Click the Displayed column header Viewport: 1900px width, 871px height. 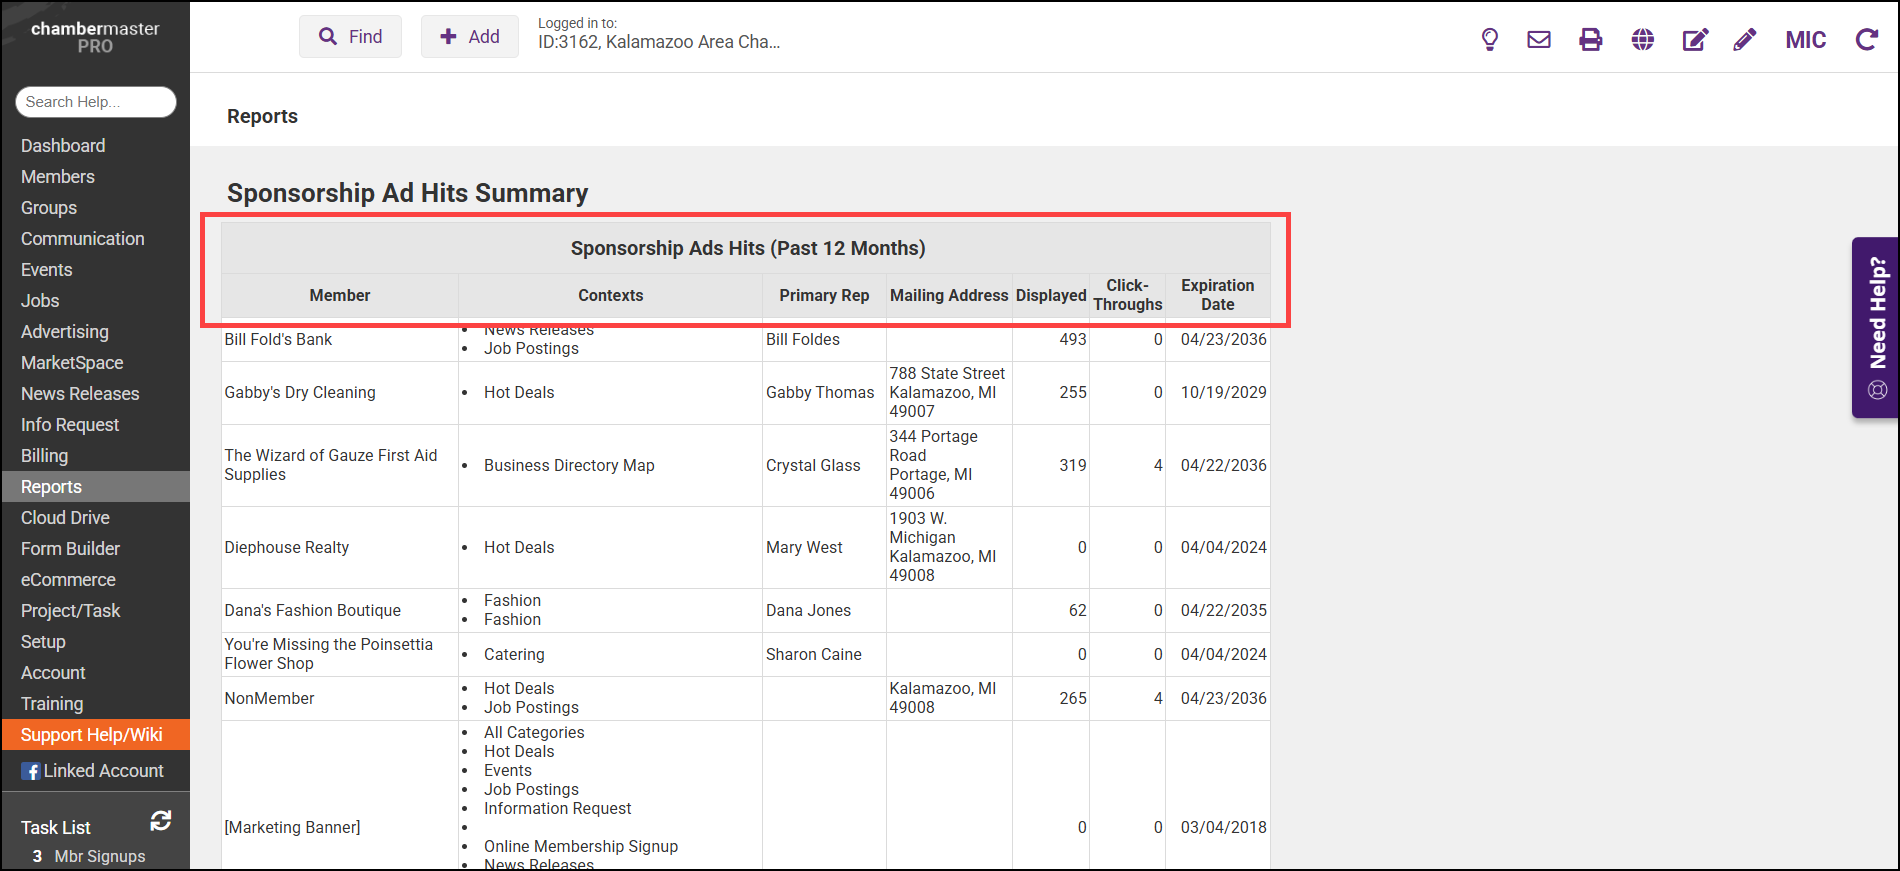pos(1050,296)
